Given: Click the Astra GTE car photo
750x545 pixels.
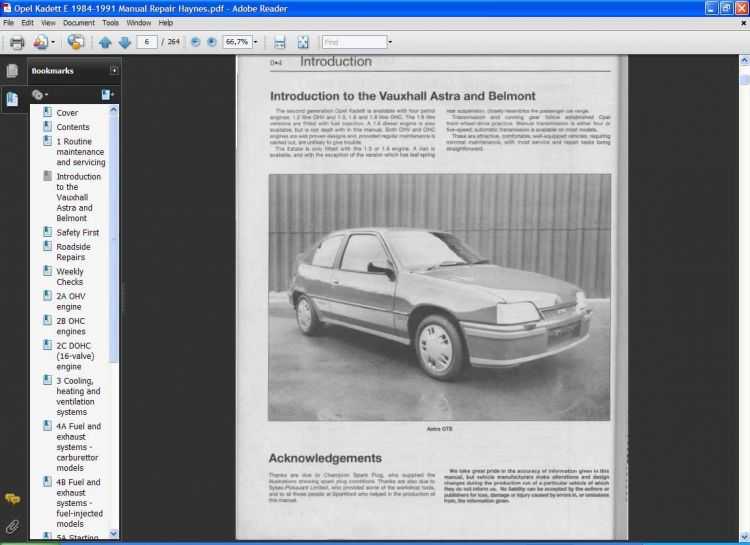Looking at the screenshot, I should click(439, 297).
